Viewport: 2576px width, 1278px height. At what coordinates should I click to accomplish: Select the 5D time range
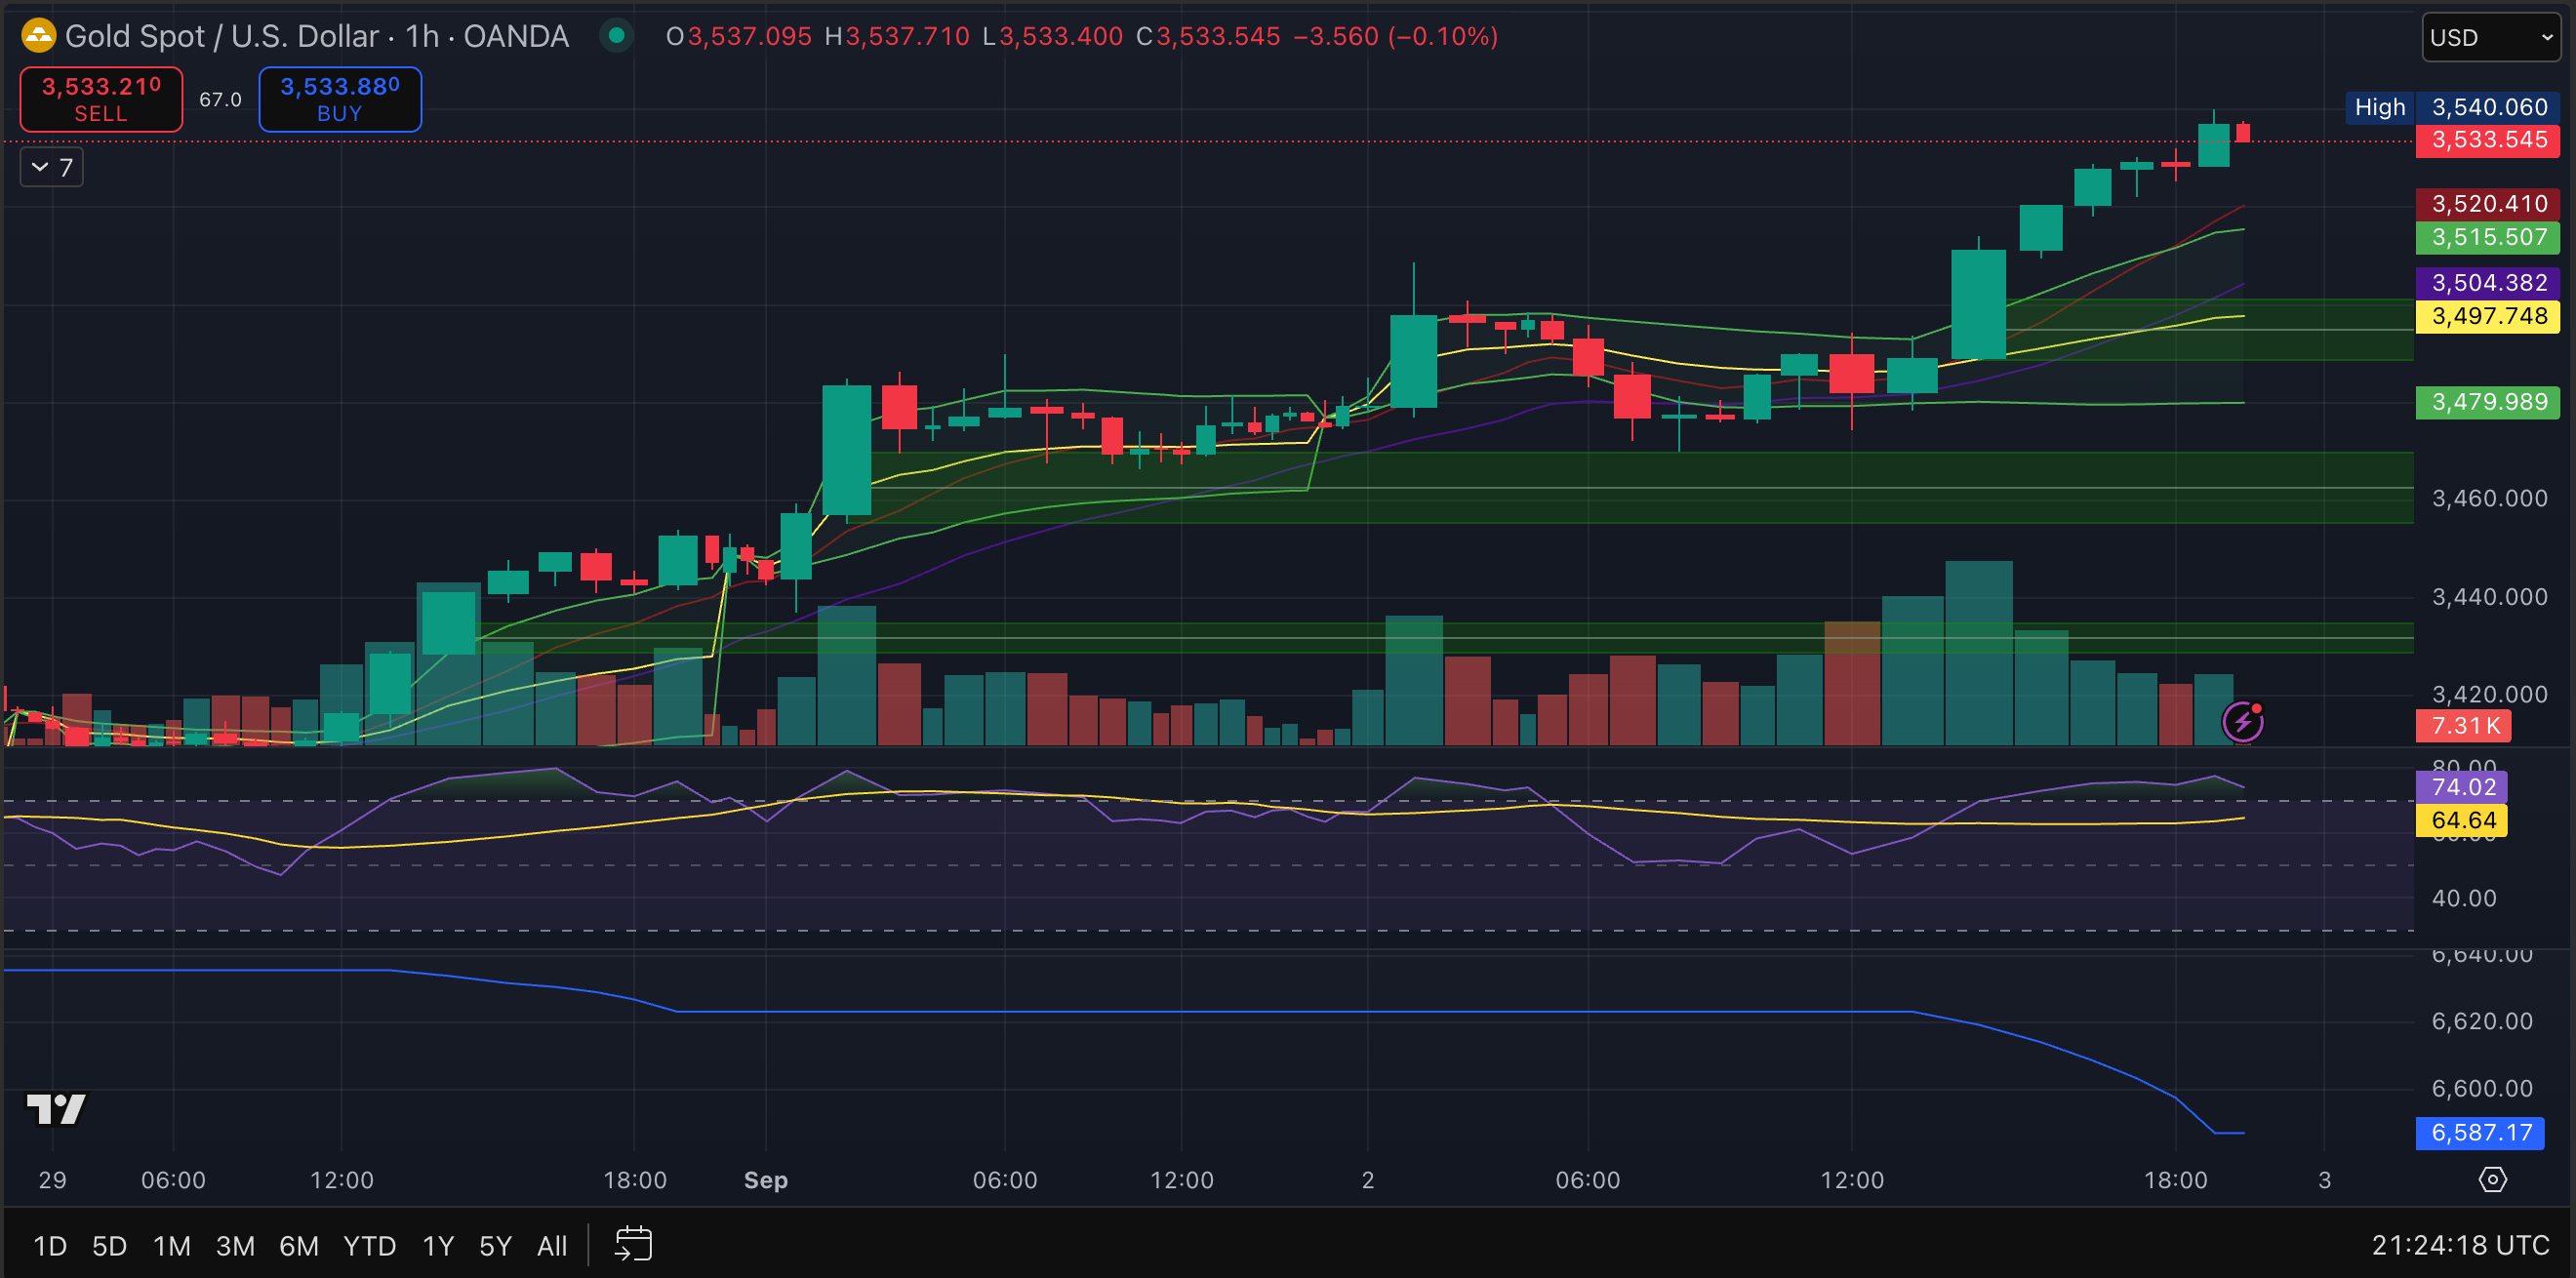point(109,1246)
